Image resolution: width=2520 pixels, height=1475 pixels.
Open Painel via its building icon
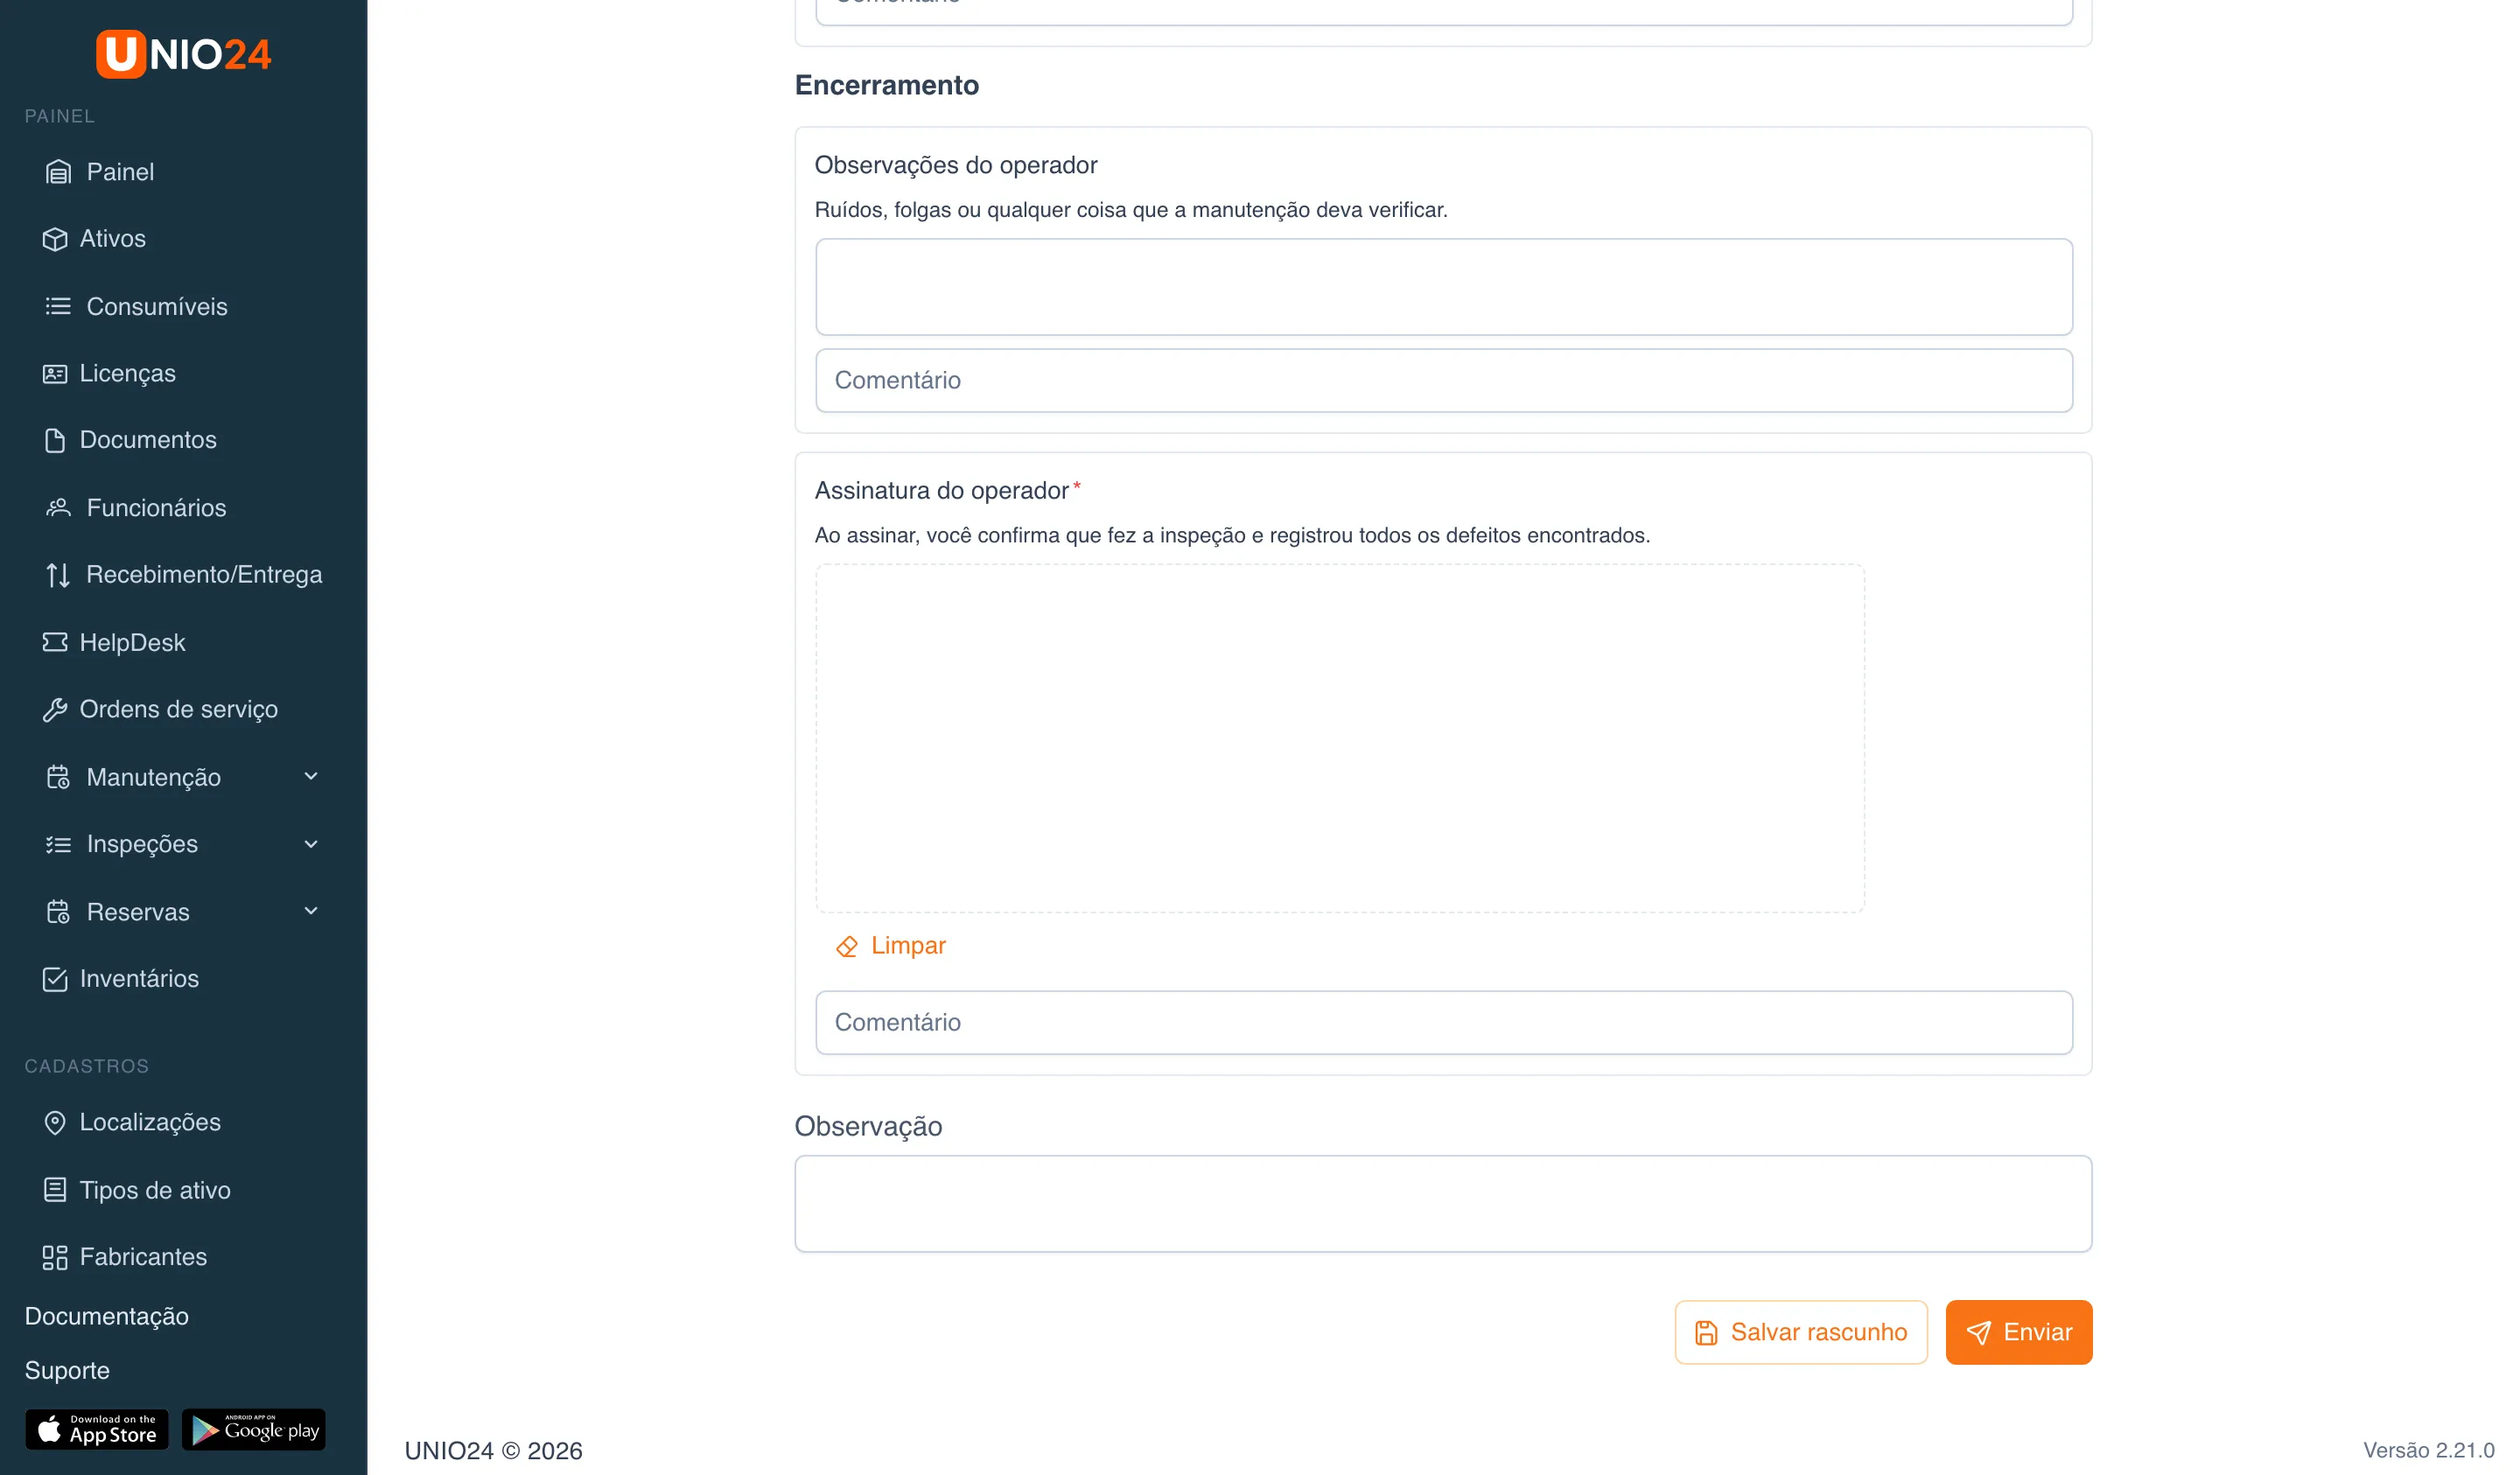[x=58, y=172]
